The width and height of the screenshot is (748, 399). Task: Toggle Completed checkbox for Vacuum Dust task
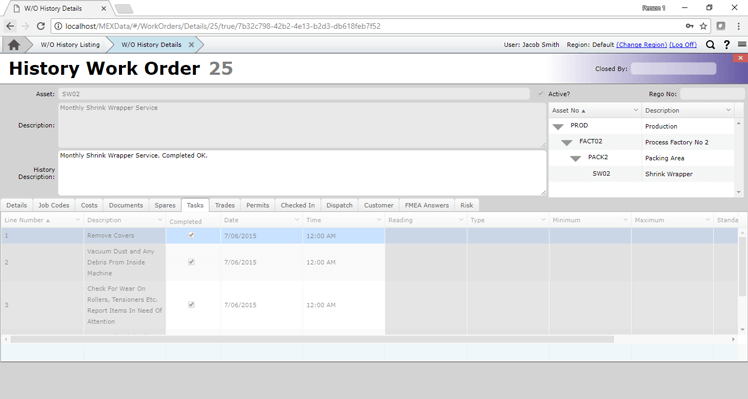coord(191,262)
